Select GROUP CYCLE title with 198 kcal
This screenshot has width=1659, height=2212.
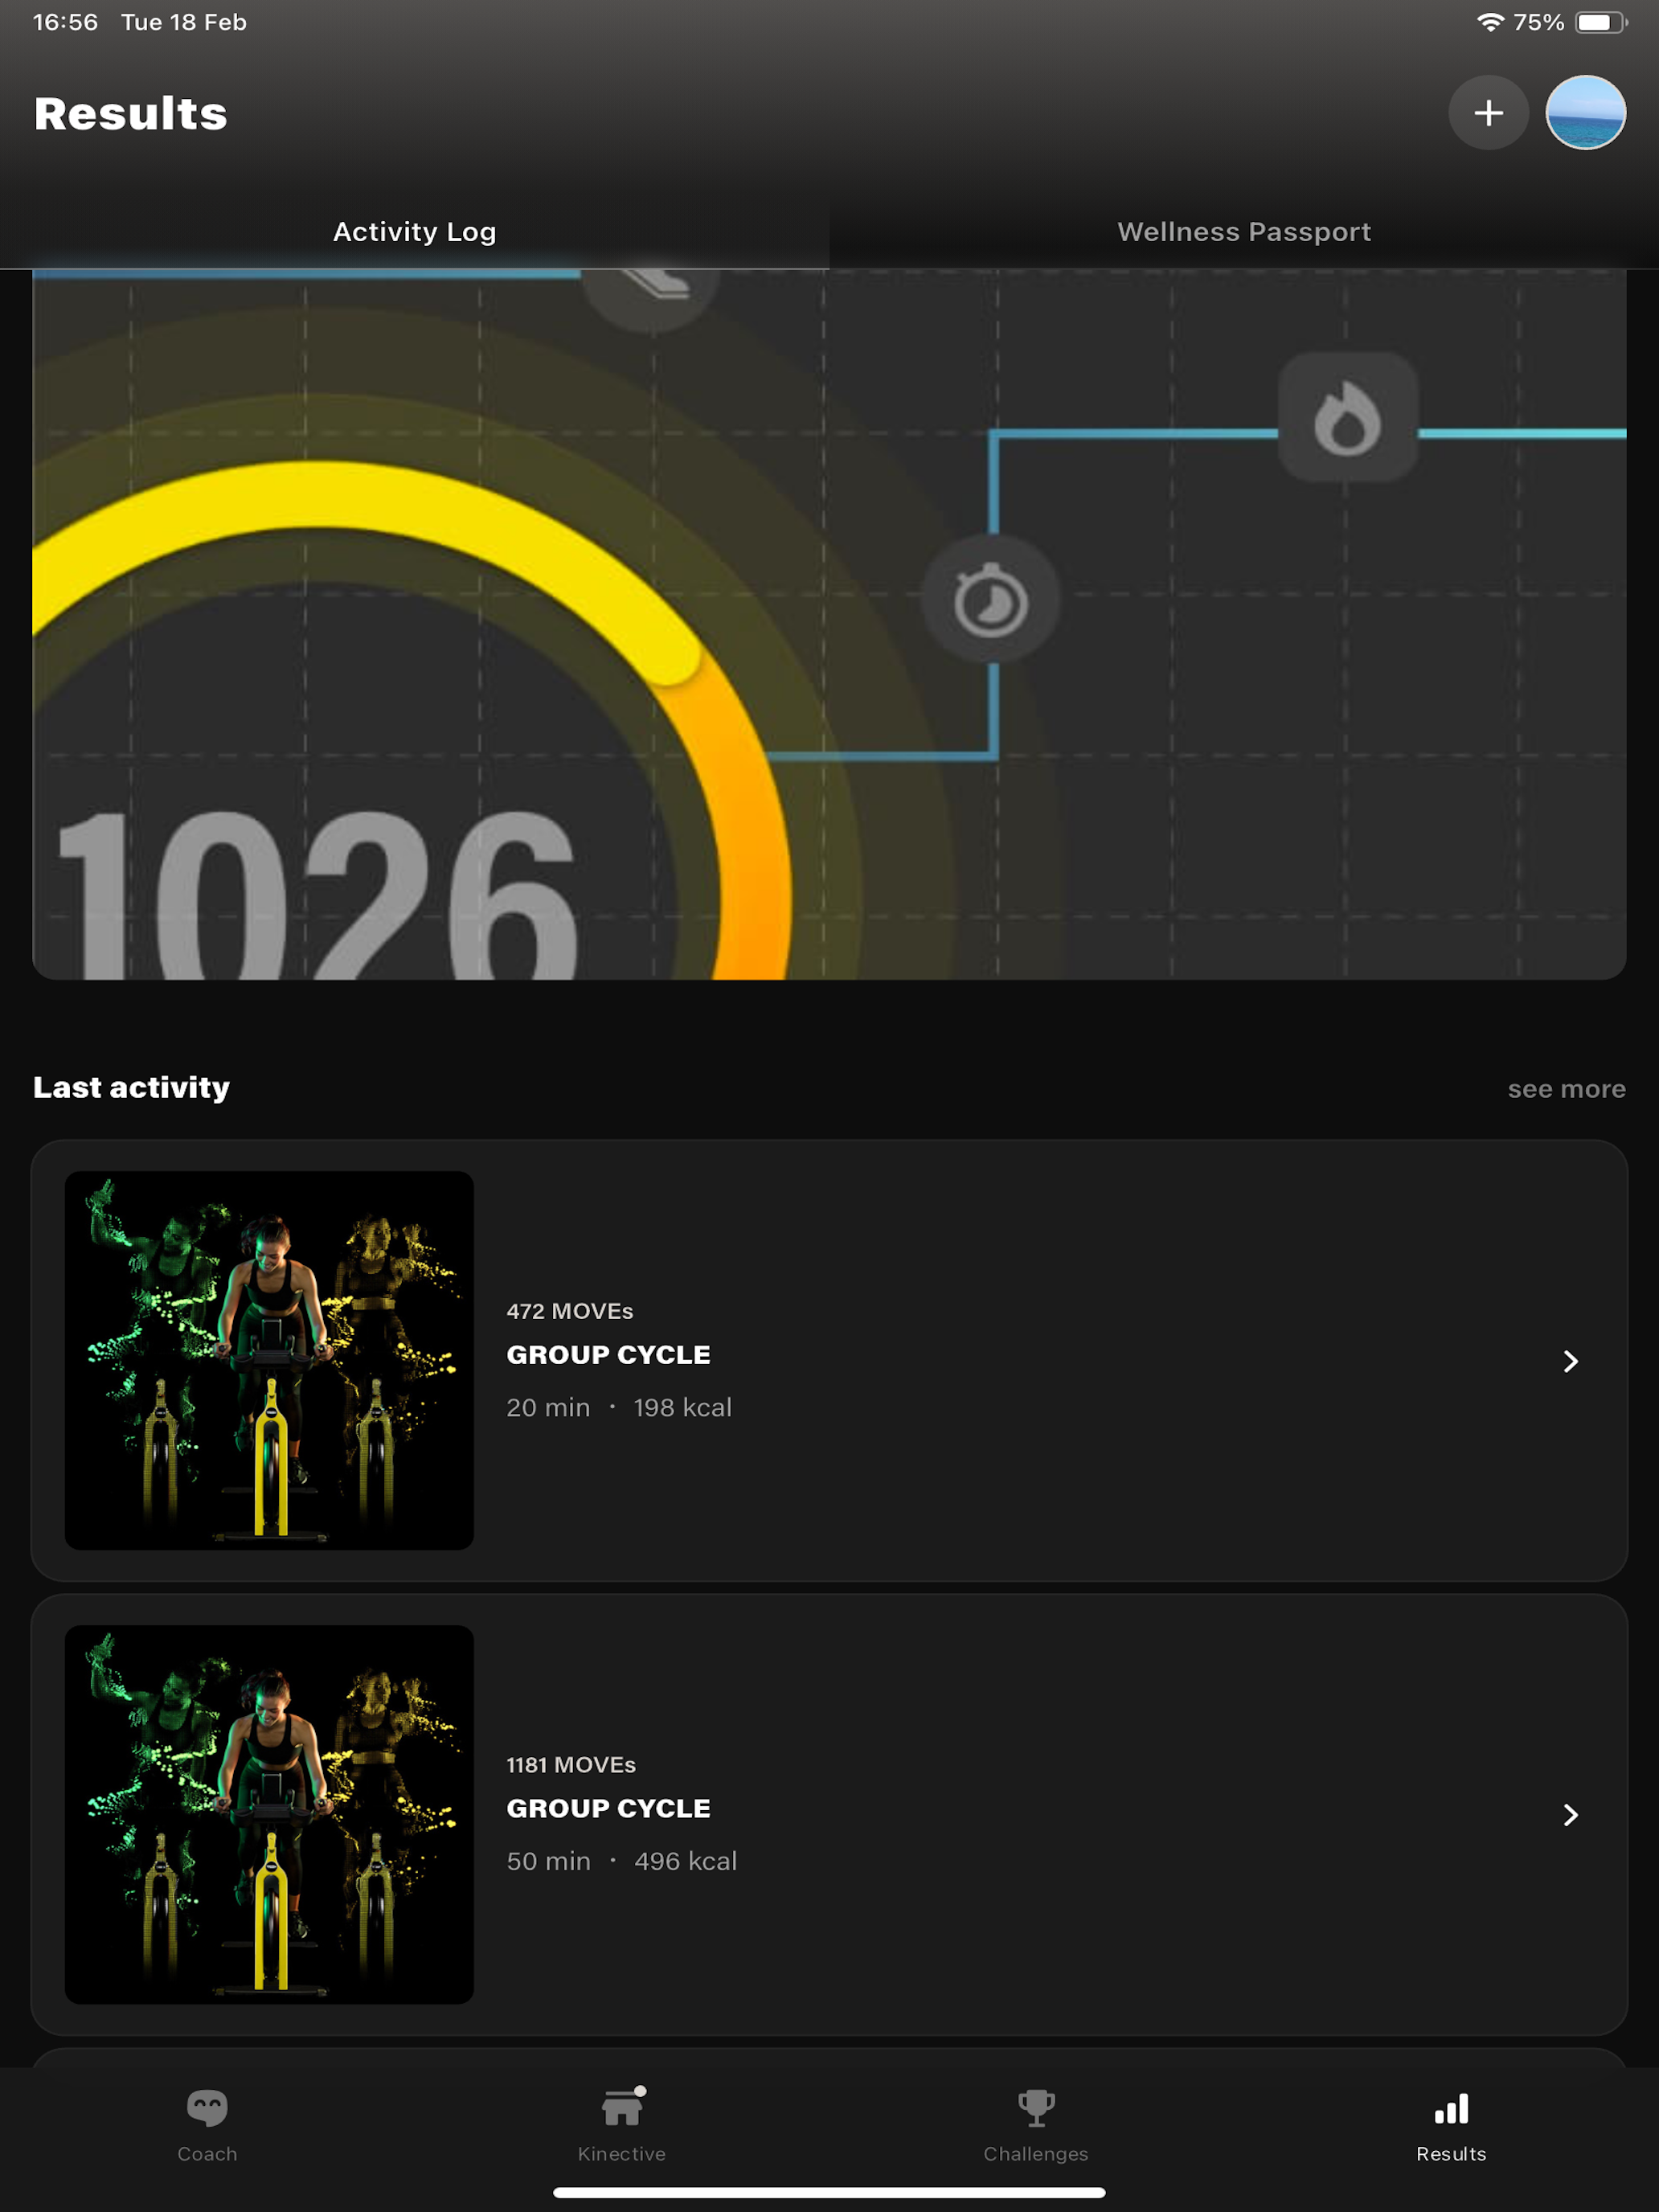608,1355
